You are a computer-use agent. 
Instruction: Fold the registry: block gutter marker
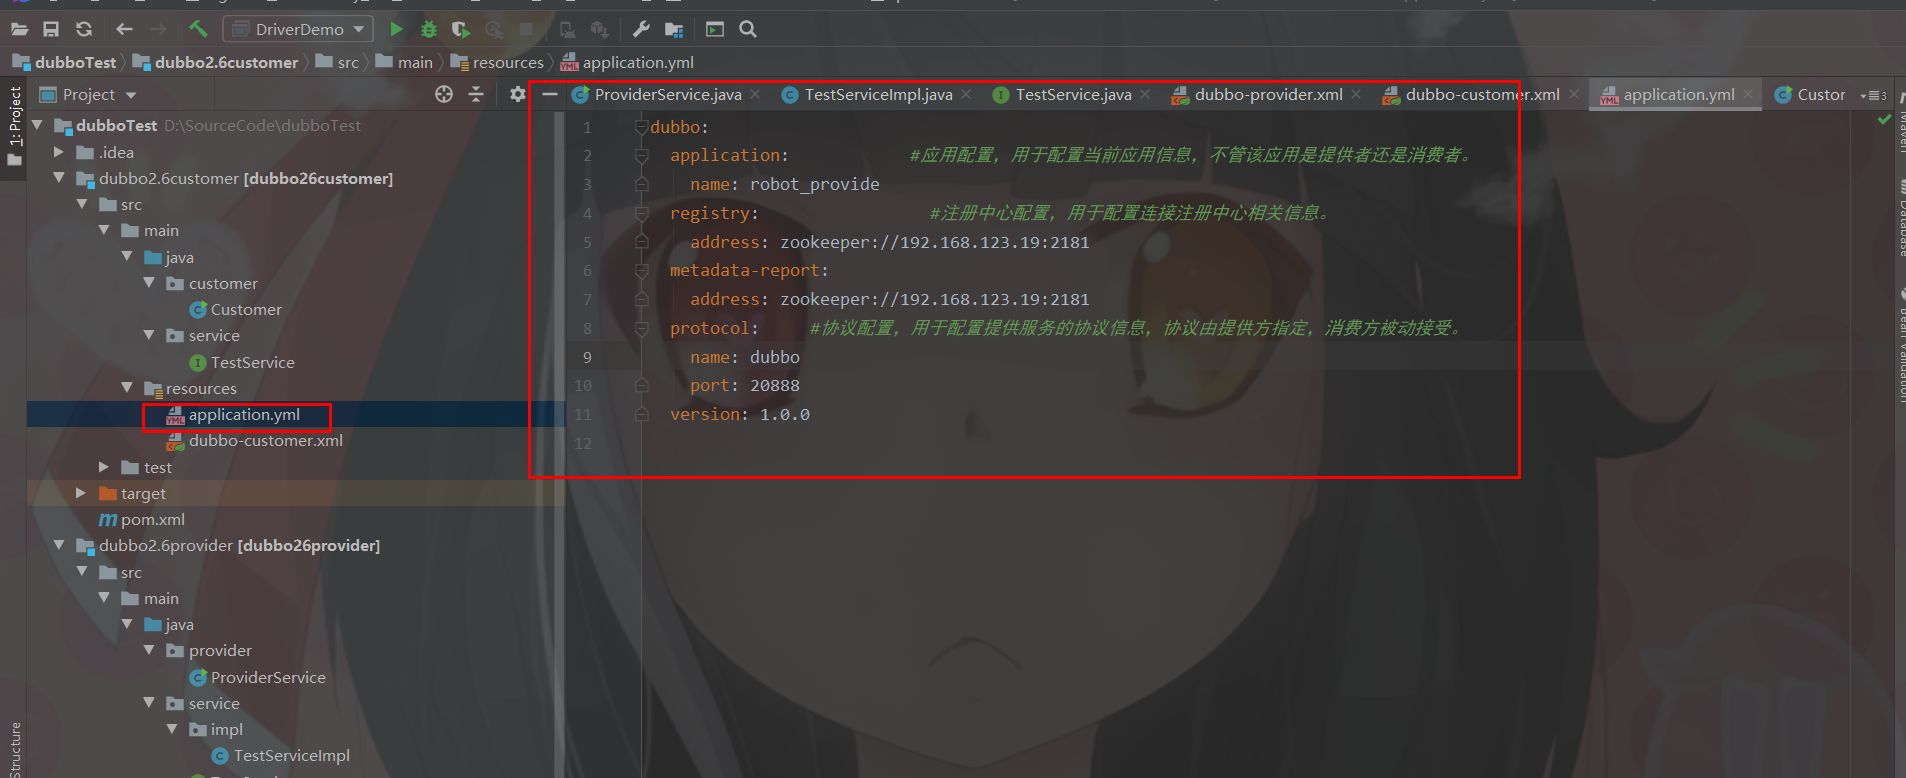click(641, 213)
